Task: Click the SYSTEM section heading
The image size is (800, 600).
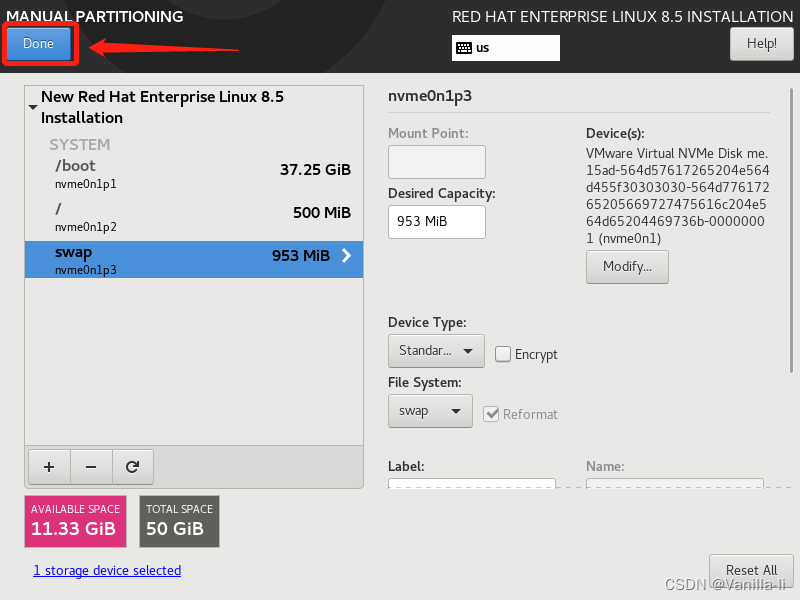Action: [x=80, y=145]
